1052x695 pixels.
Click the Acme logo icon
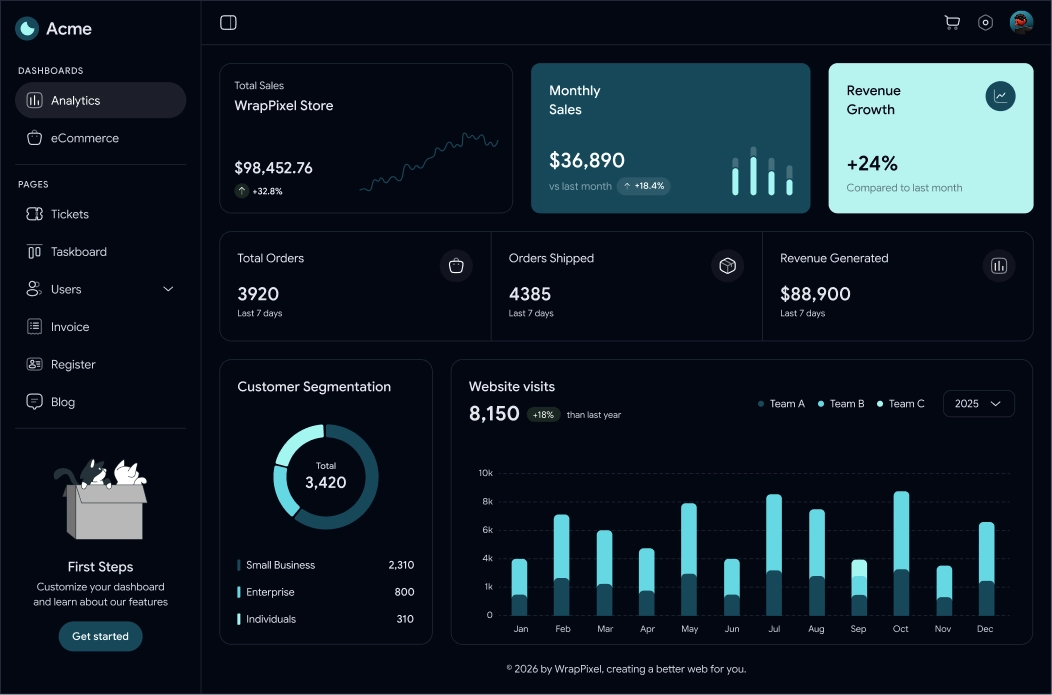point(27,28)
